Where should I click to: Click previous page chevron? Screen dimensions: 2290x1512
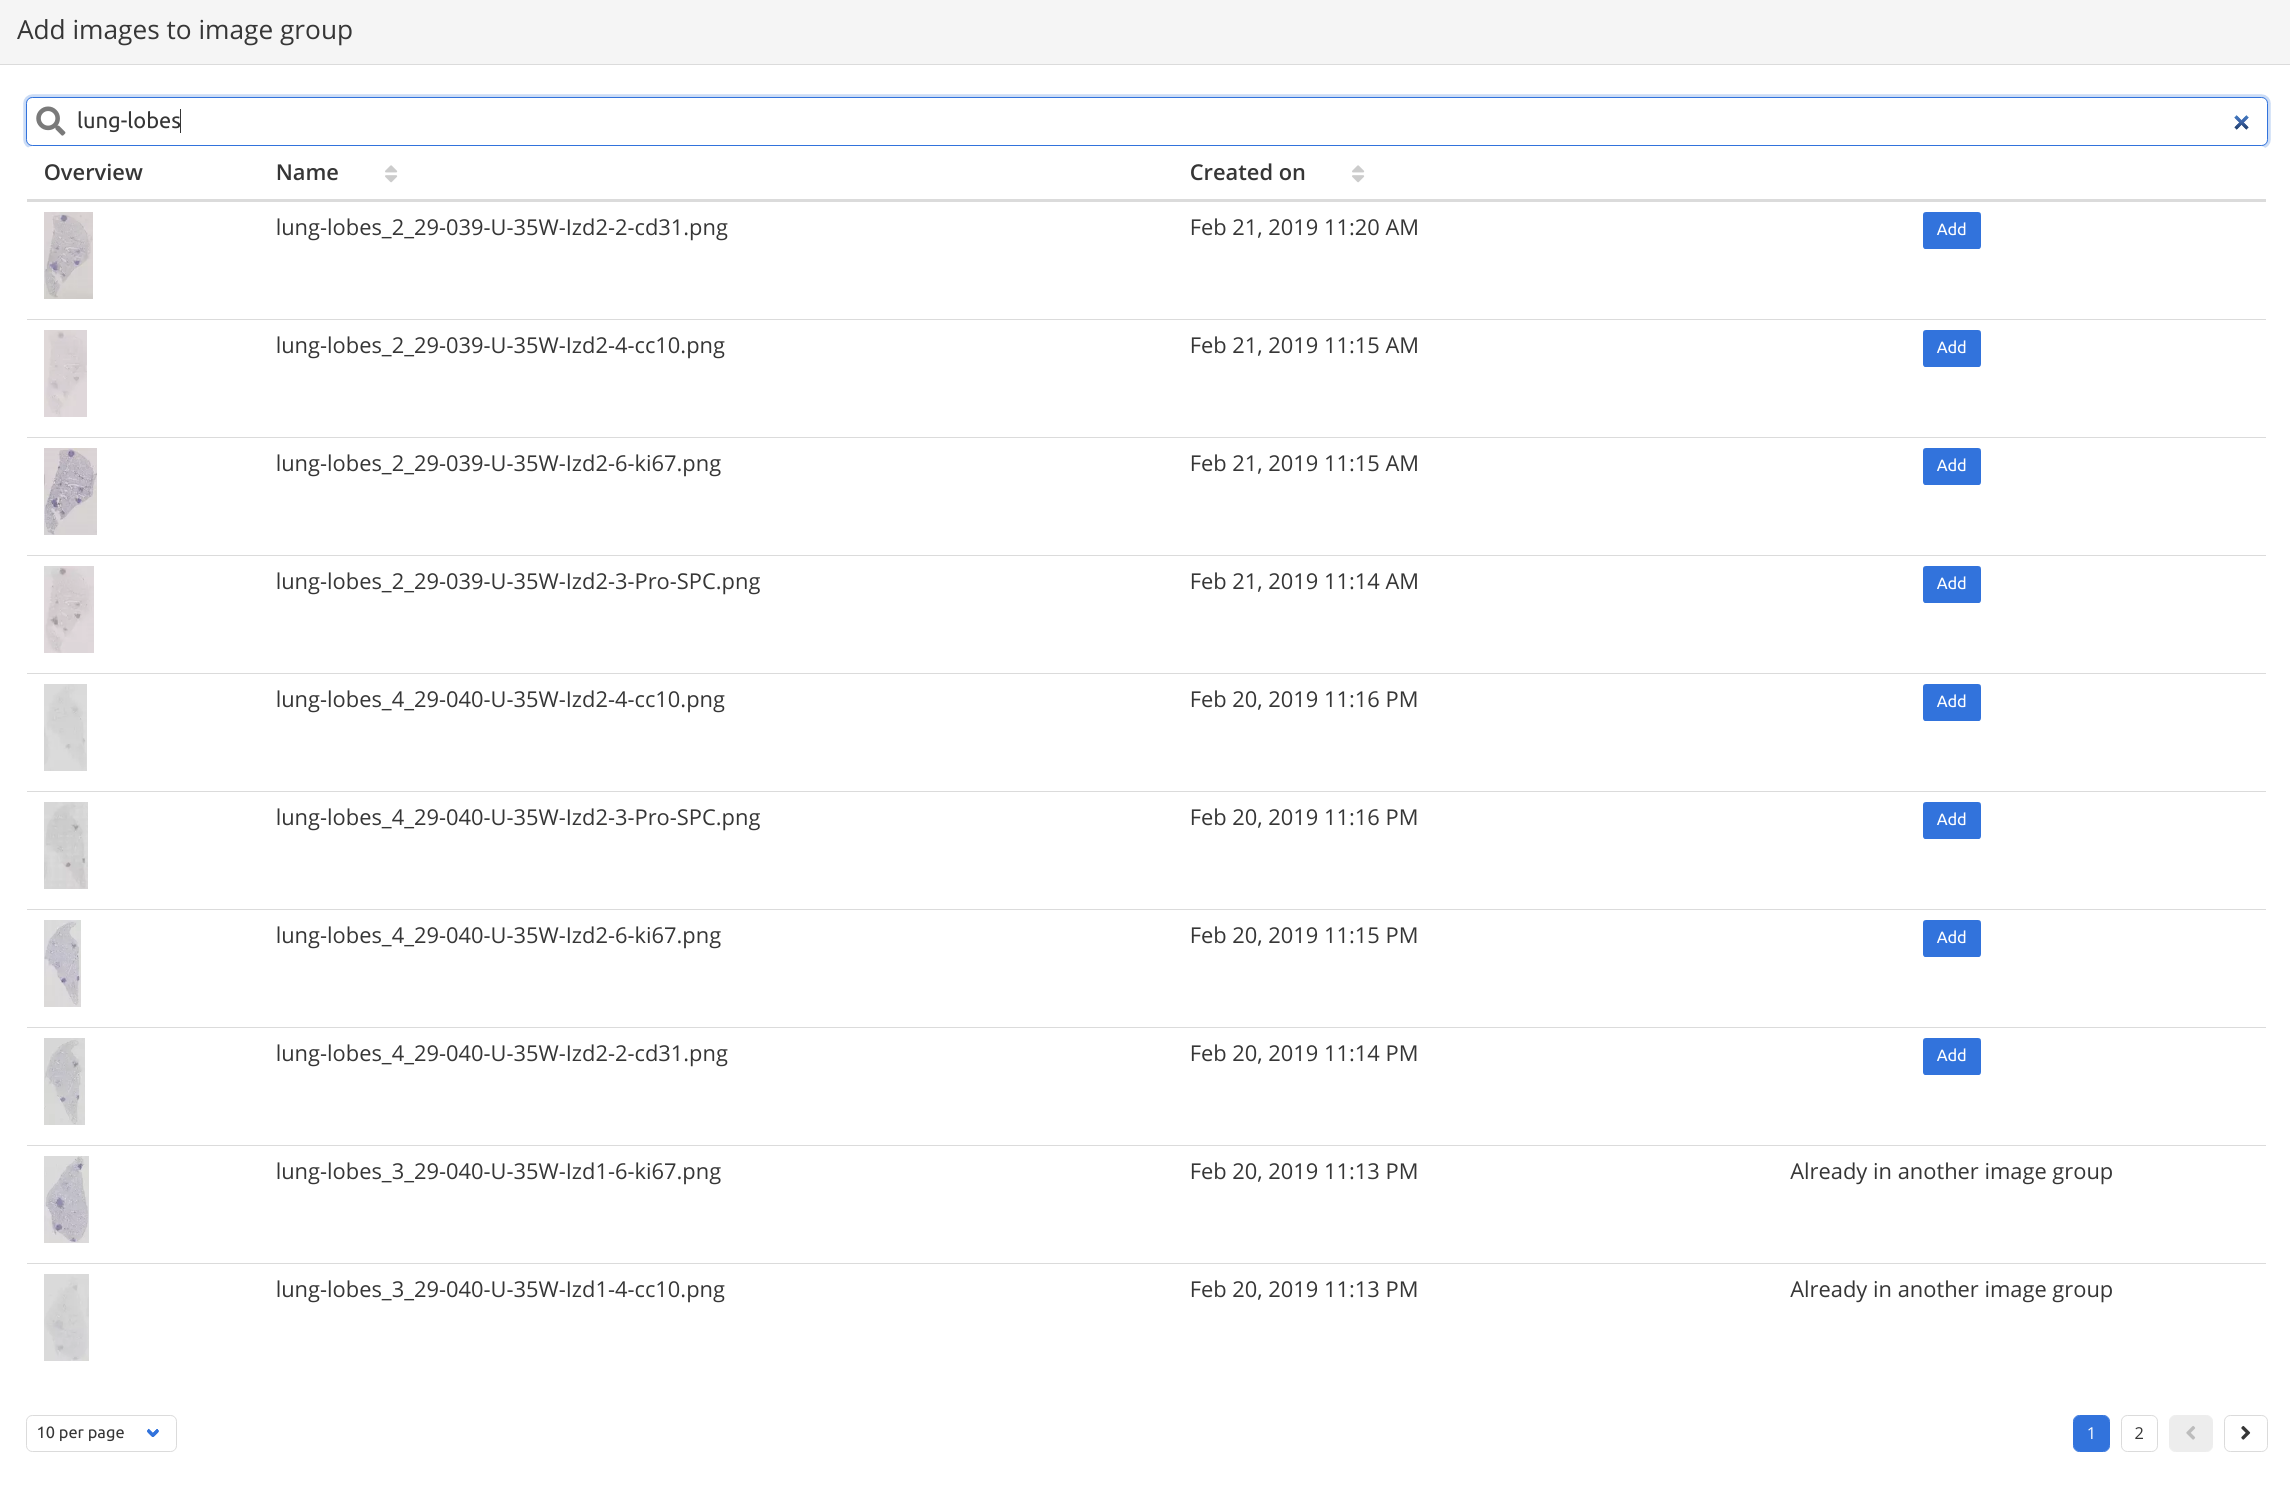click(2190, 1433)
